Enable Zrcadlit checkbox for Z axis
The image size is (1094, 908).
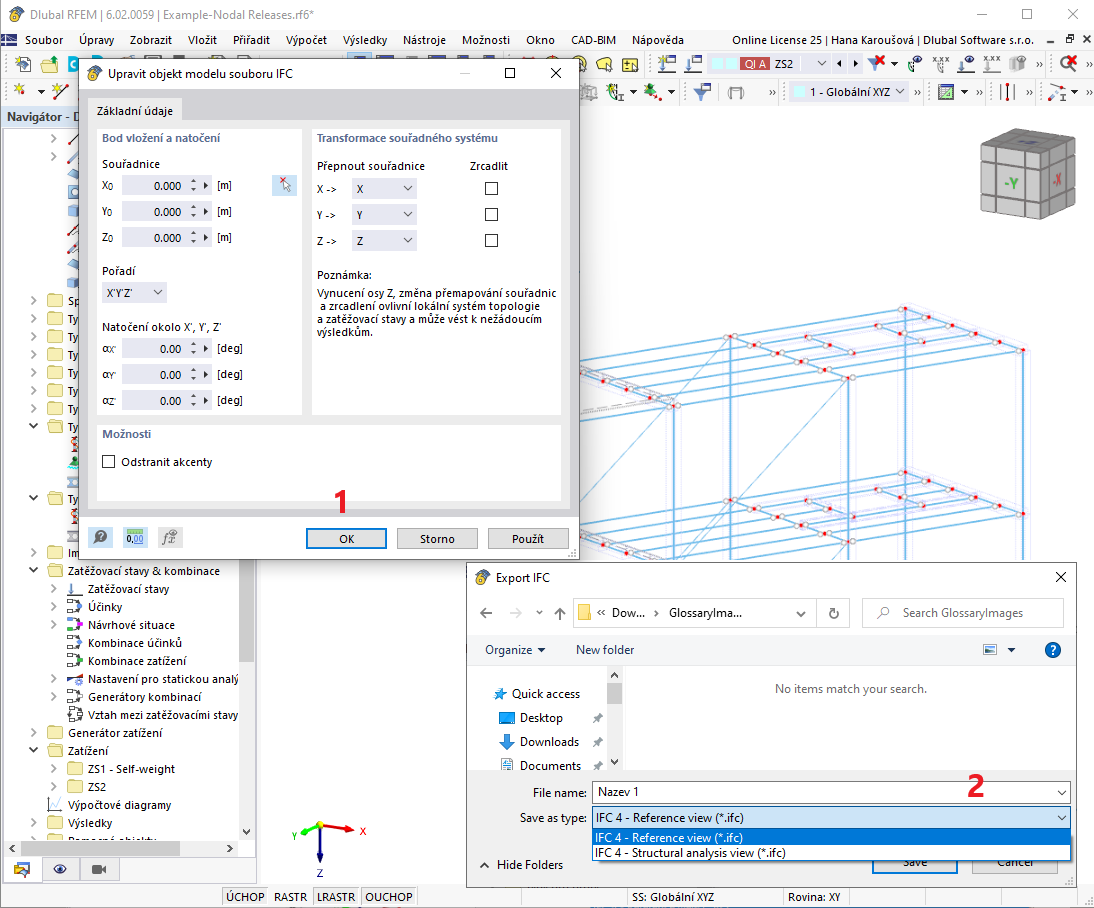coord(491,240)
